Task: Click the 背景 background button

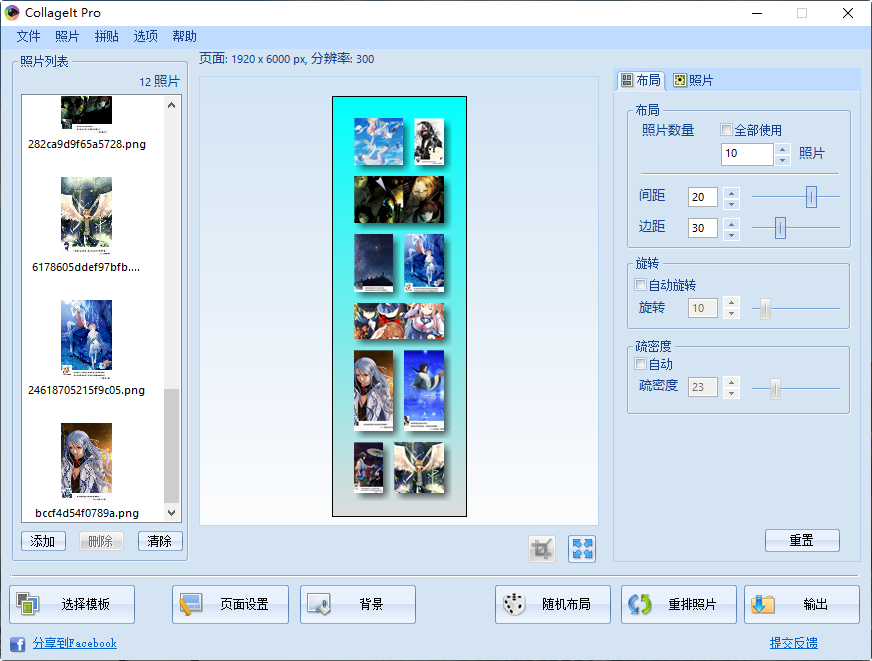Action: coord(358,604)
